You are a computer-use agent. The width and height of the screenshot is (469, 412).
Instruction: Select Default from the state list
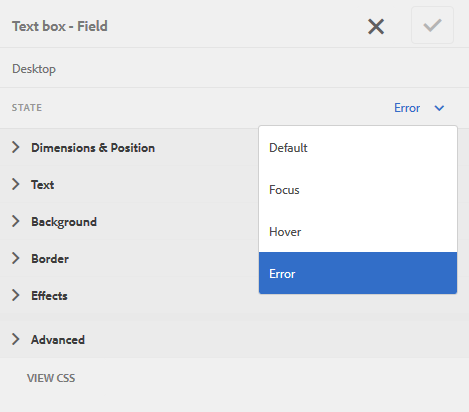[358, 148]
